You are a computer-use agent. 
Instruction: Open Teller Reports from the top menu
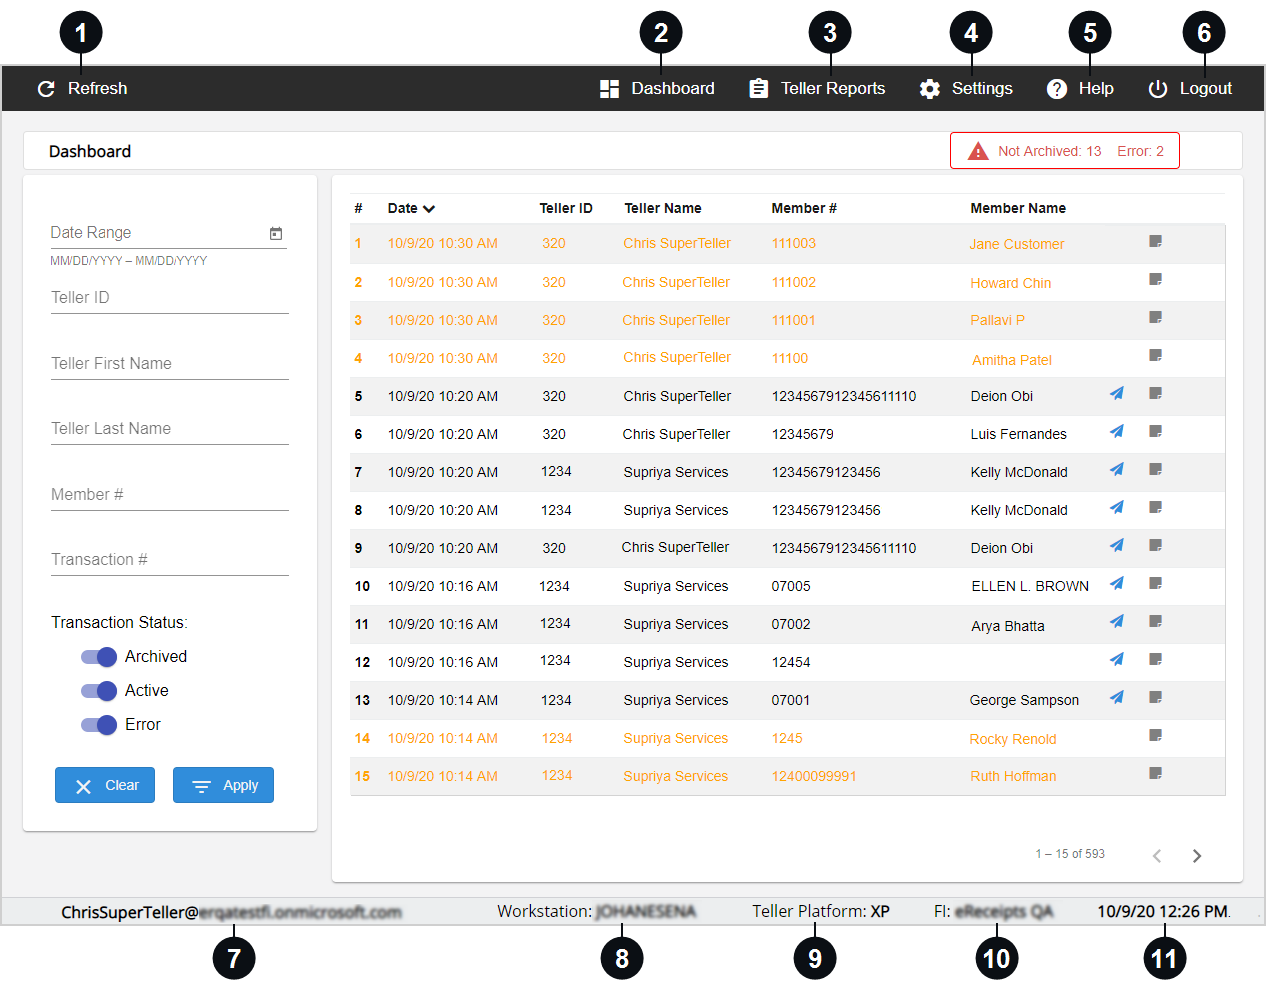coord(817,89)
